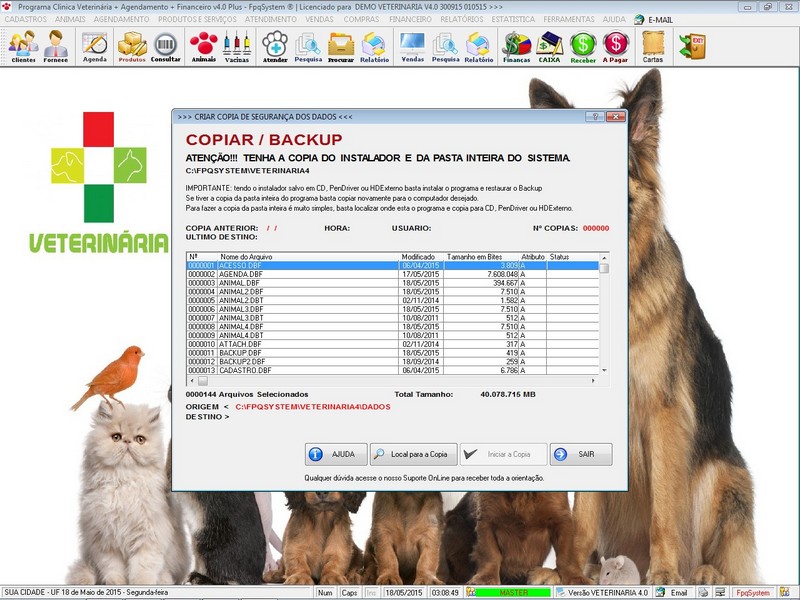This screenshot has height=600, width=800.
Task: Click the Iniciar a Copia button
Action: click(503, 454)
